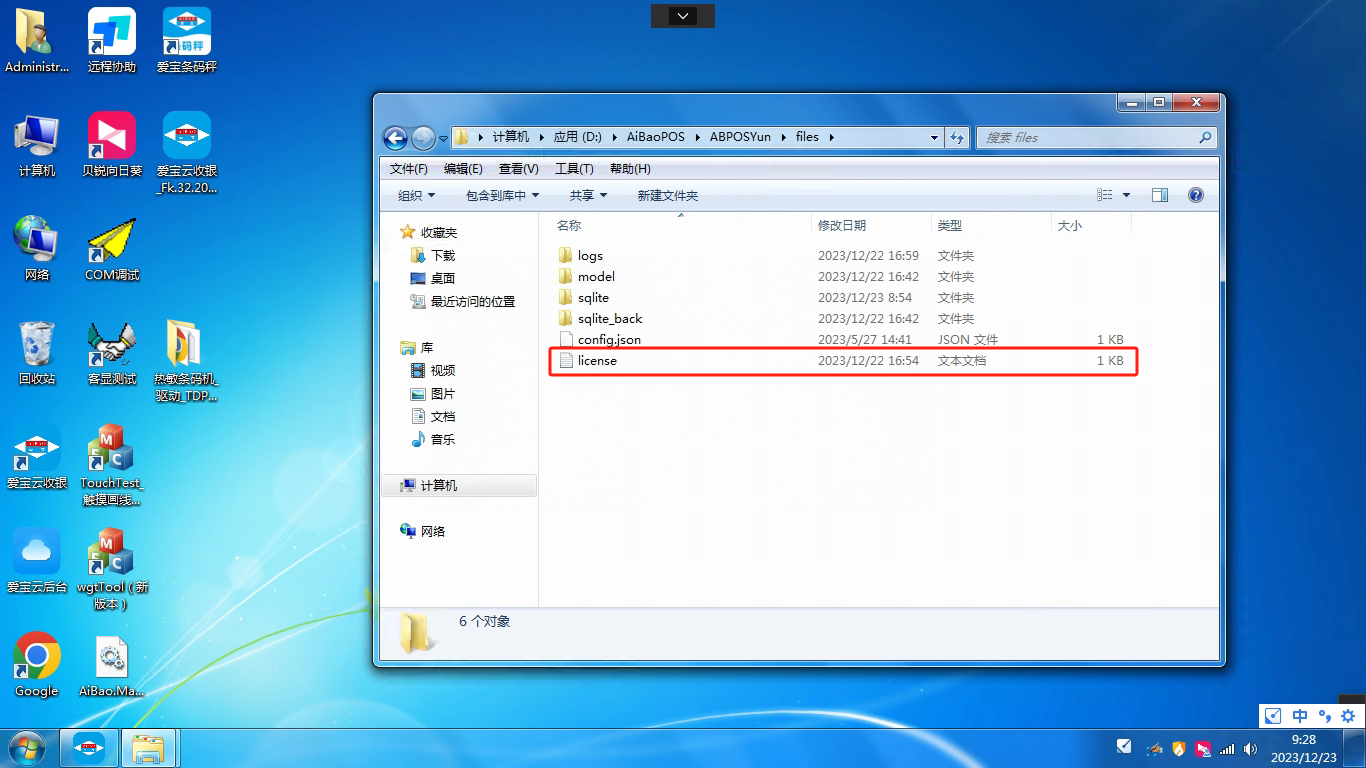Select the 计算机 desktop icon
Image resolution: width=1366 pixels, height=768 pixels.
click(37, 144)
